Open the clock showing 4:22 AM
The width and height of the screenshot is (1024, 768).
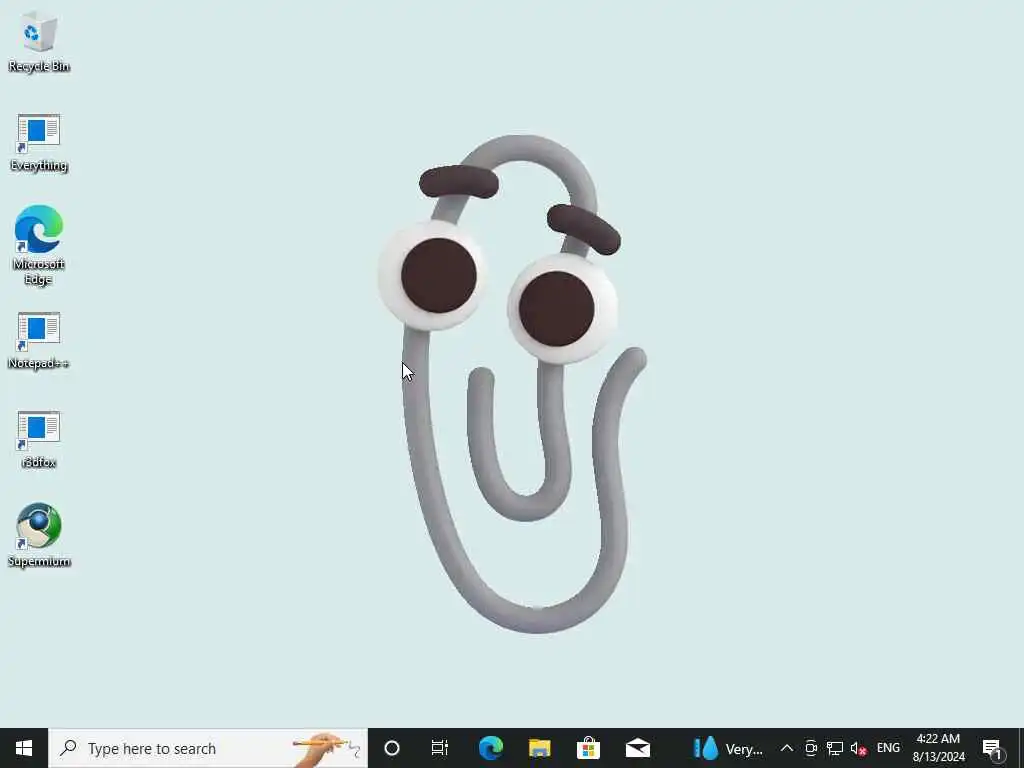tap(938, 748)
